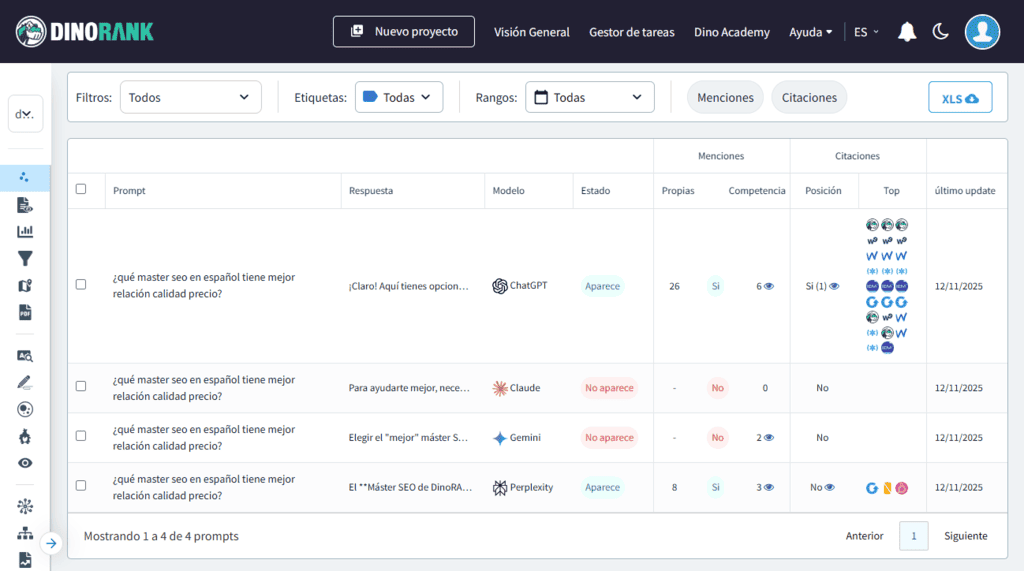Open the network star sidebar icon
The height and width of the screenshot is (571, 1024).
(25, 506)
